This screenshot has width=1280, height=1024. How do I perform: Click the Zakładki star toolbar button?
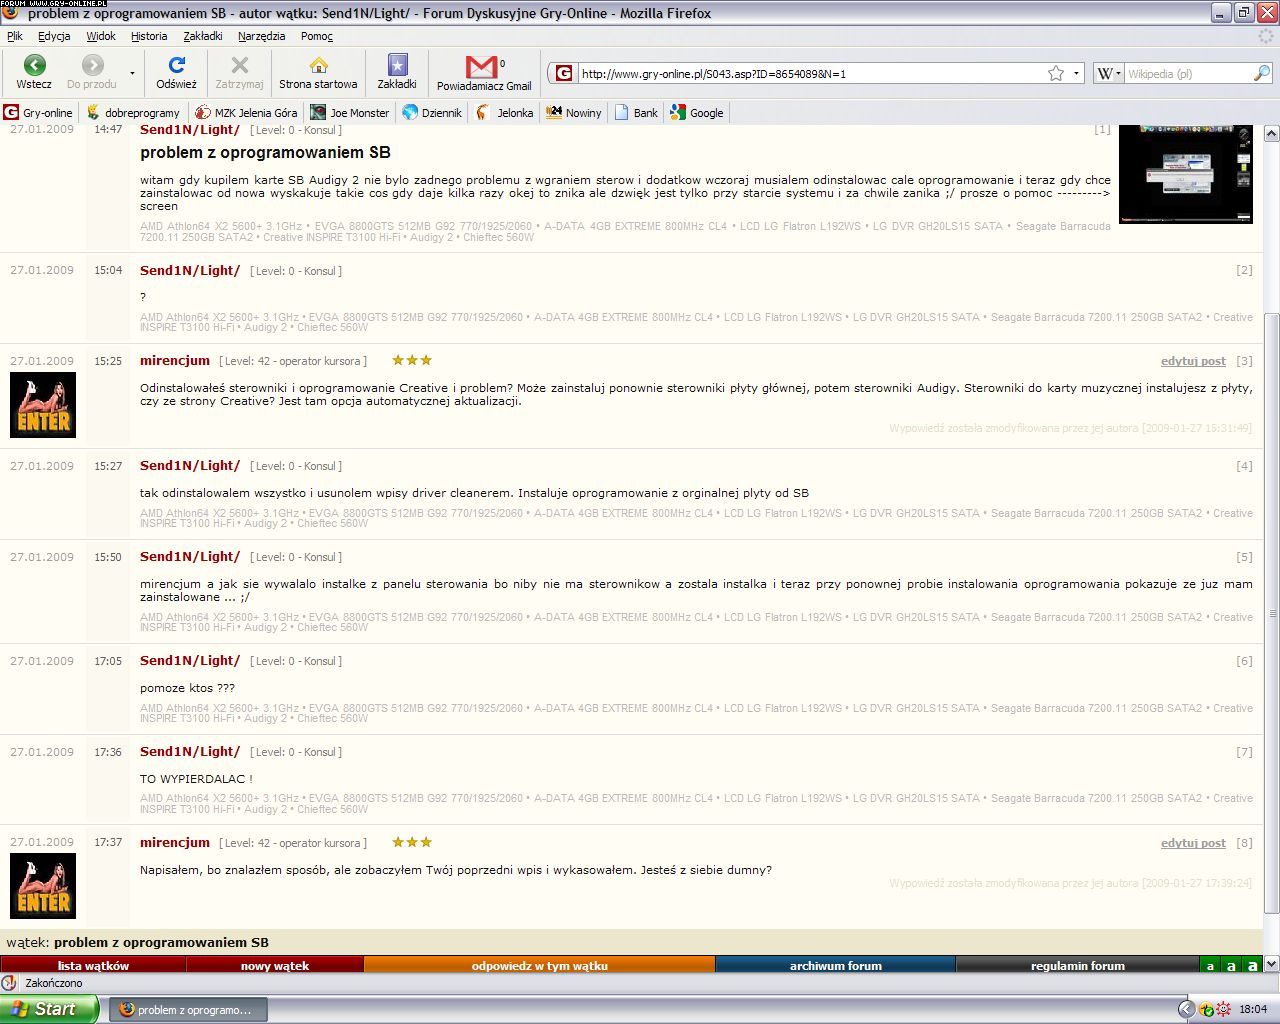tap(397, 66)
